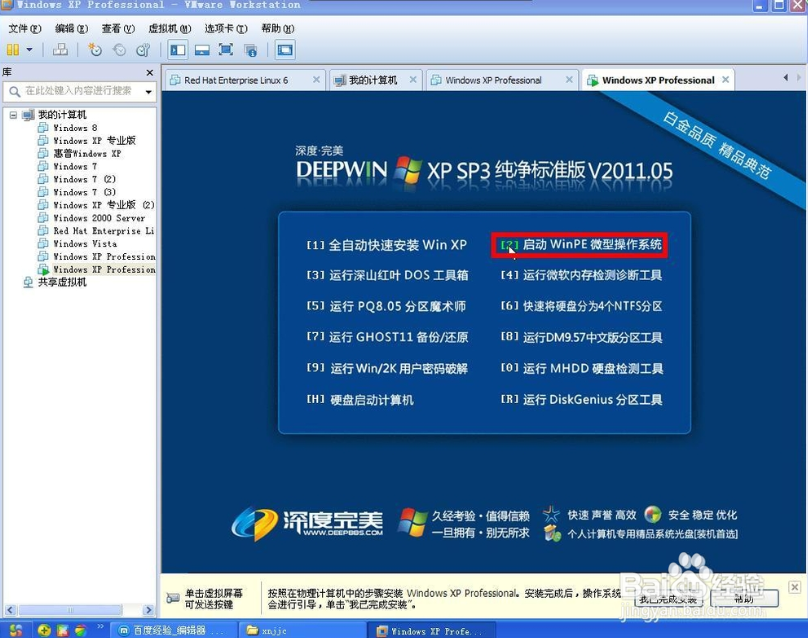
Task: Choose [6] 快速将硬盘分为4个NTFS分区
Action: point(581,306)
